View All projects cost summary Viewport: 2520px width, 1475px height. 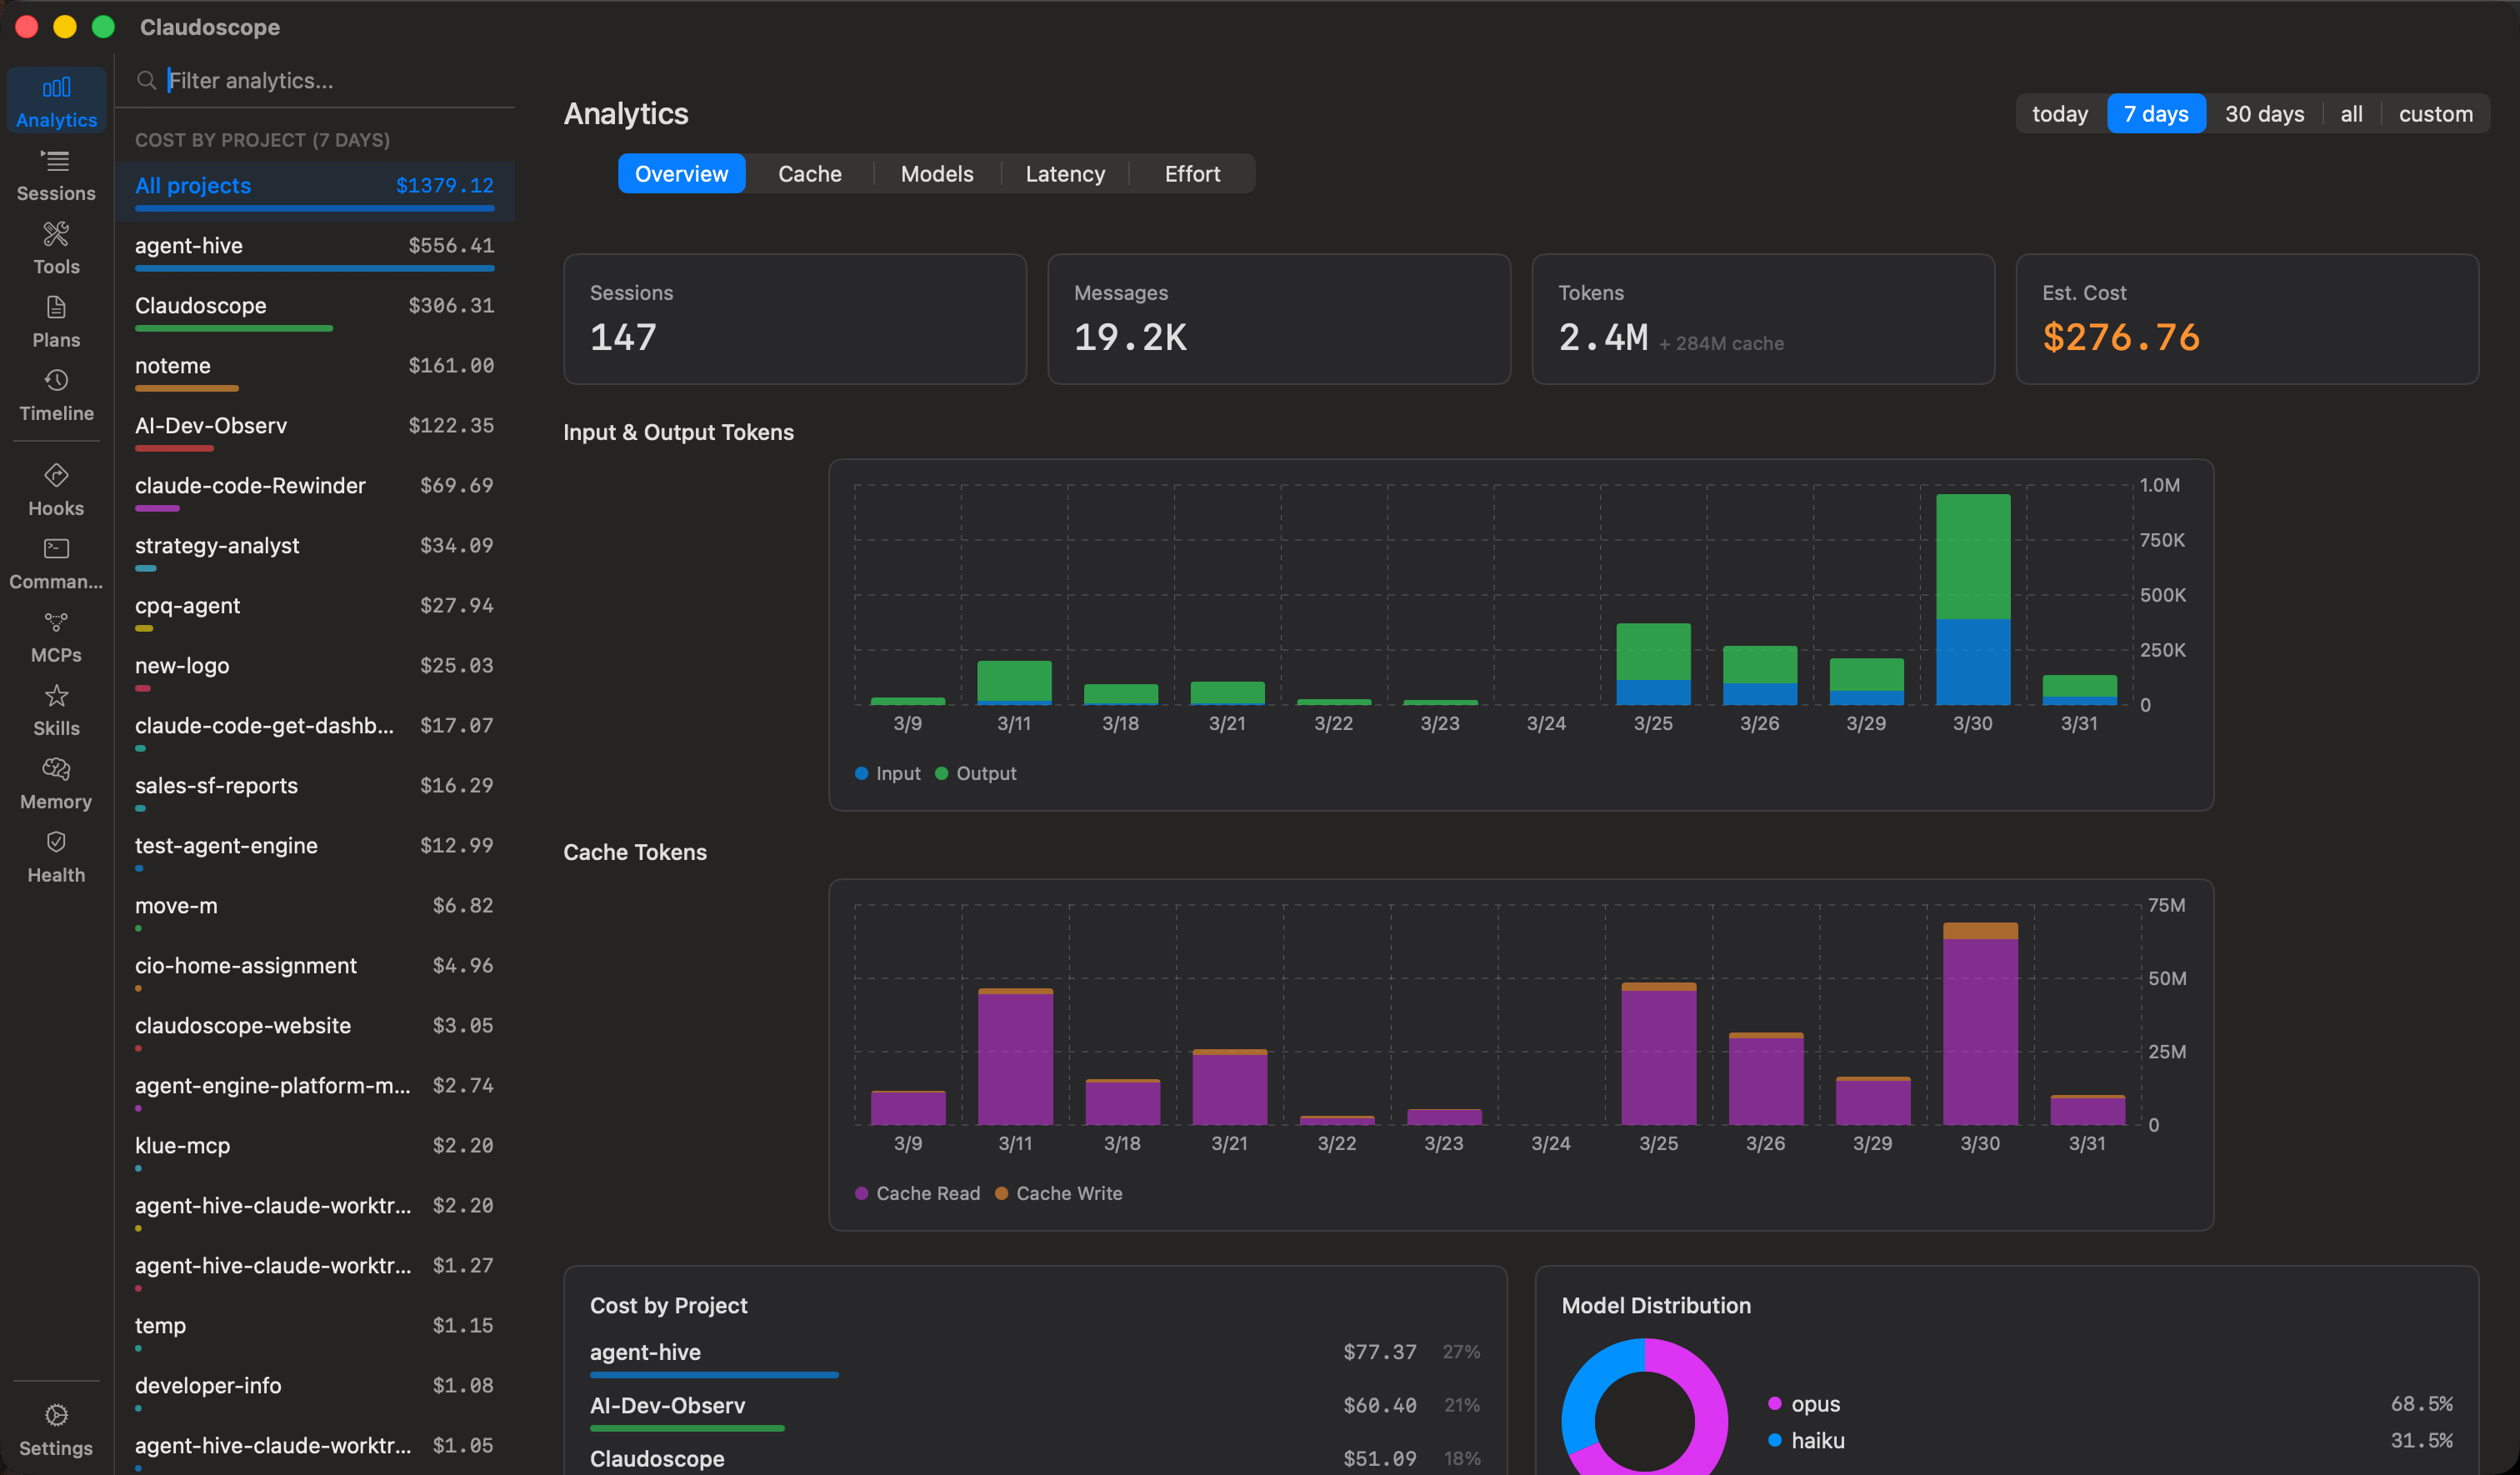pos(313,186)
